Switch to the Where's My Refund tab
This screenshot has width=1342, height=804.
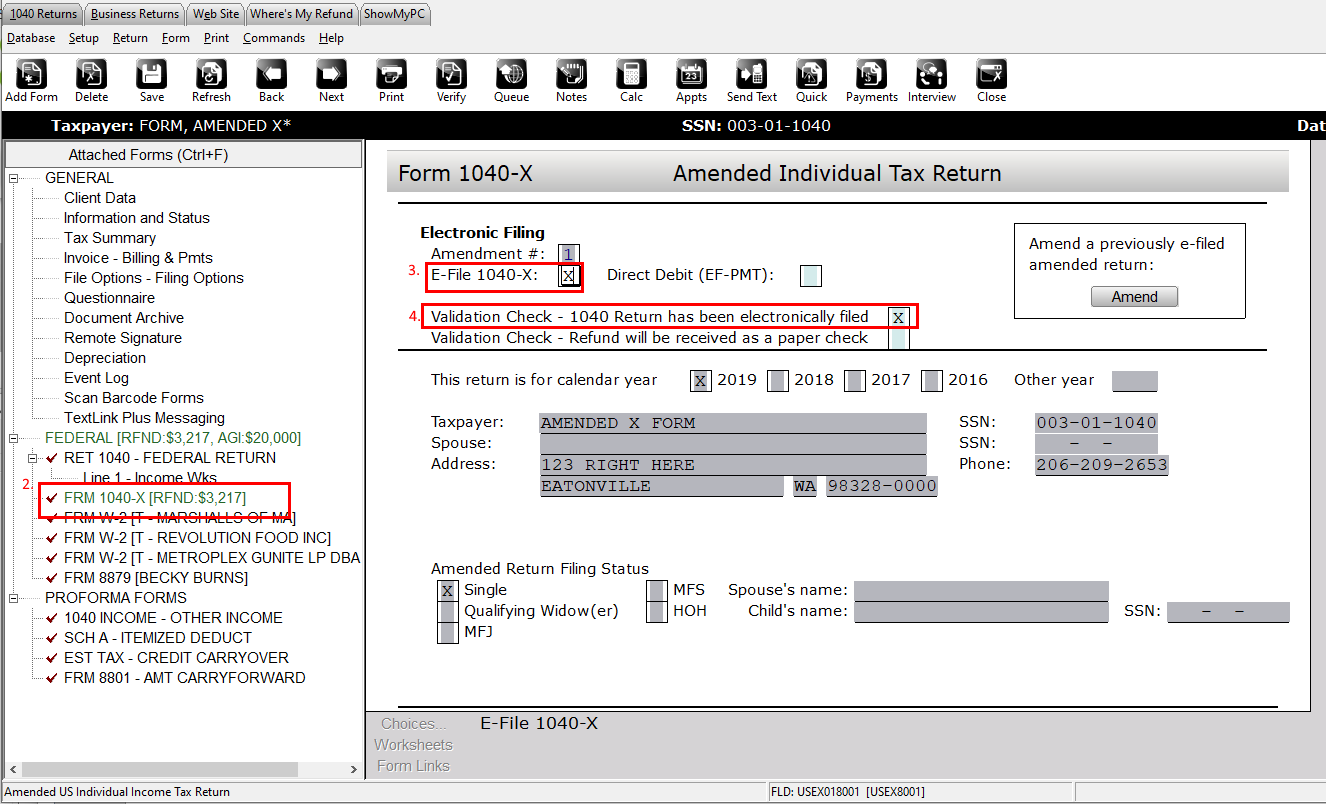[301, 14]
